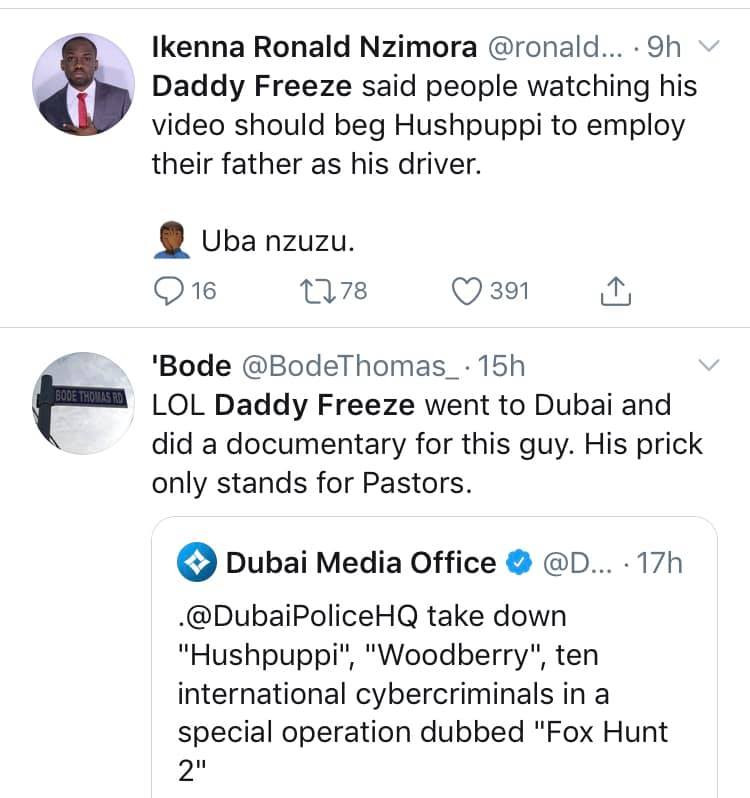Click the facepalm emoji before Uba nzuzu
The width and height of the screenshot is (750, 798).
tap(172, 240)
